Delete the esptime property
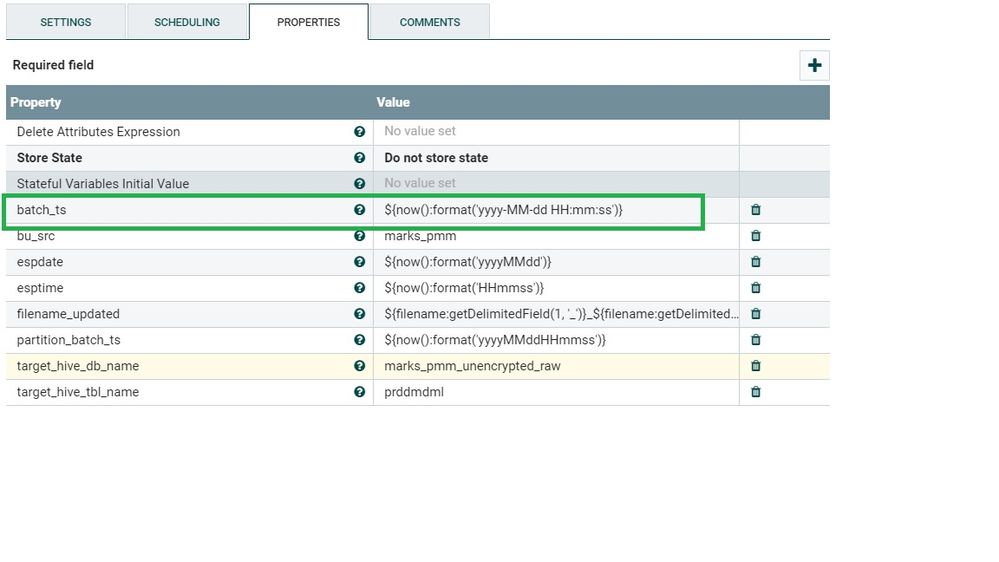This screenshot has width=999, height=562. tap(756, 288)
